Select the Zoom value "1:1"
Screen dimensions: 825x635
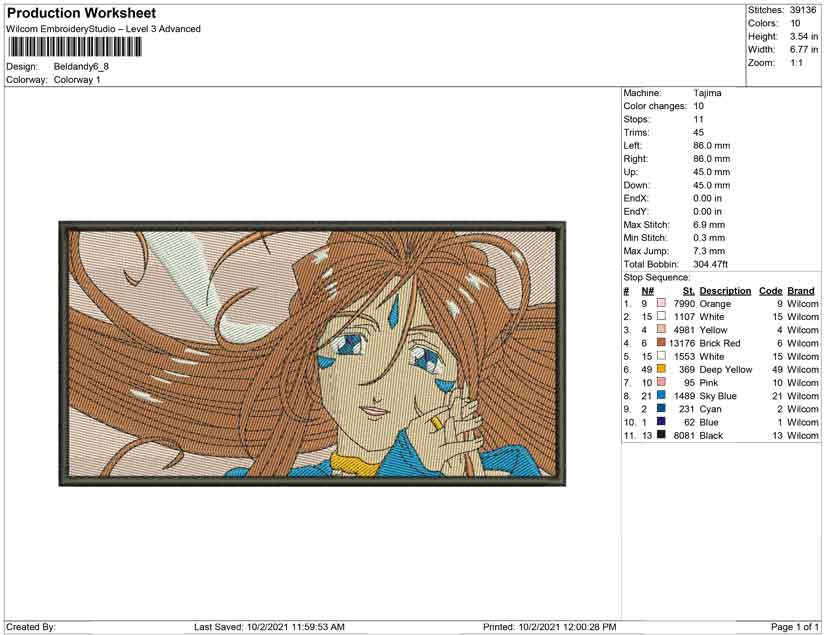(x=797, y=63)
